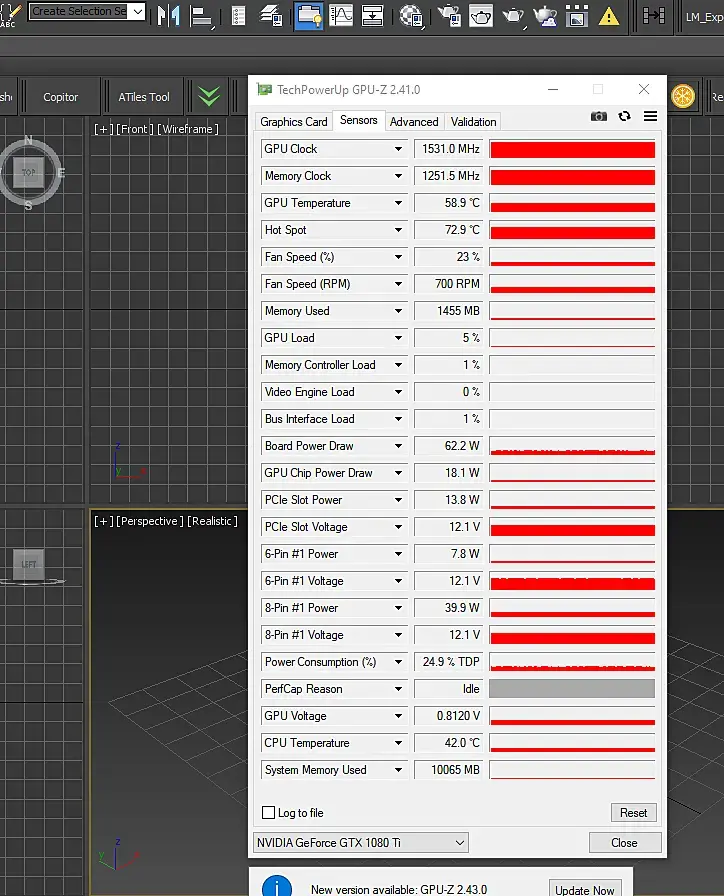Click the Reset button in GPU-Z
The height and width of the screenshot is (896, 724).
click(x=633, y=813)
